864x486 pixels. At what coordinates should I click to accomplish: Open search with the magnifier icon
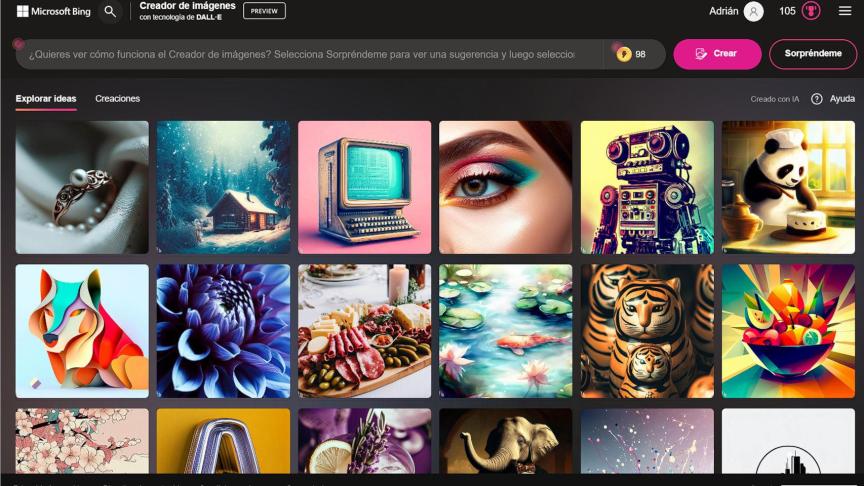tap(110, 12)
